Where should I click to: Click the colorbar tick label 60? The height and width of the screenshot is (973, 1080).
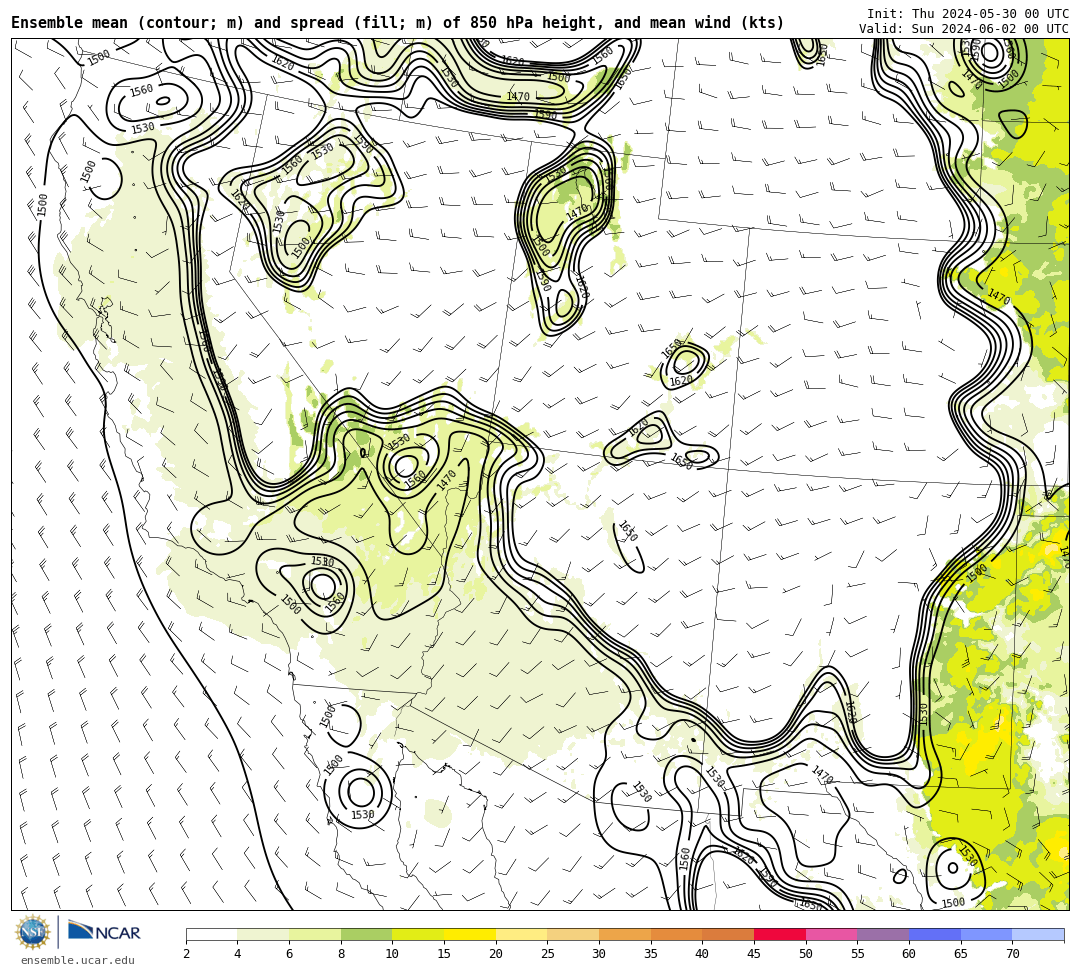(x=909, y=954)
